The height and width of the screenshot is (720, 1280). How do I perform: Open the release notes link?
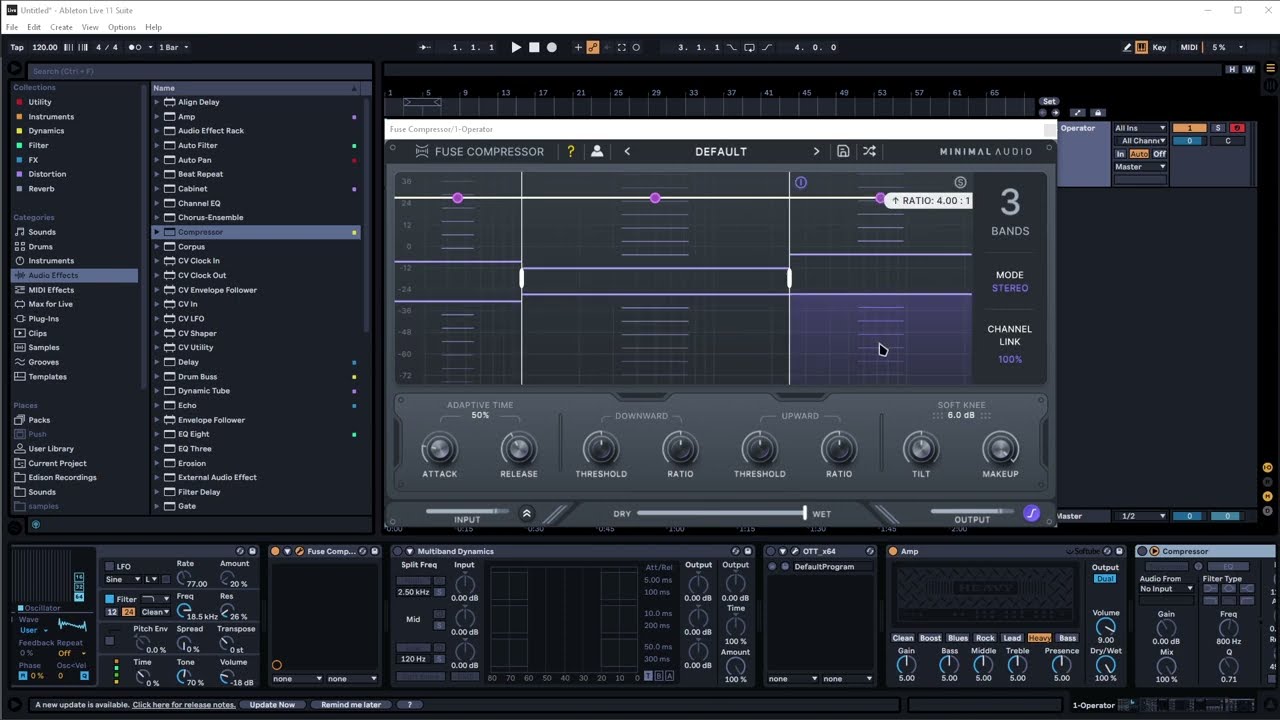(184, 705)
